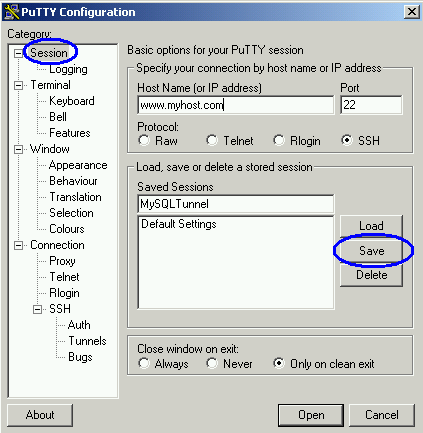
Task: Save the MySQLTunnel session
Action: [x=371, y=251]
